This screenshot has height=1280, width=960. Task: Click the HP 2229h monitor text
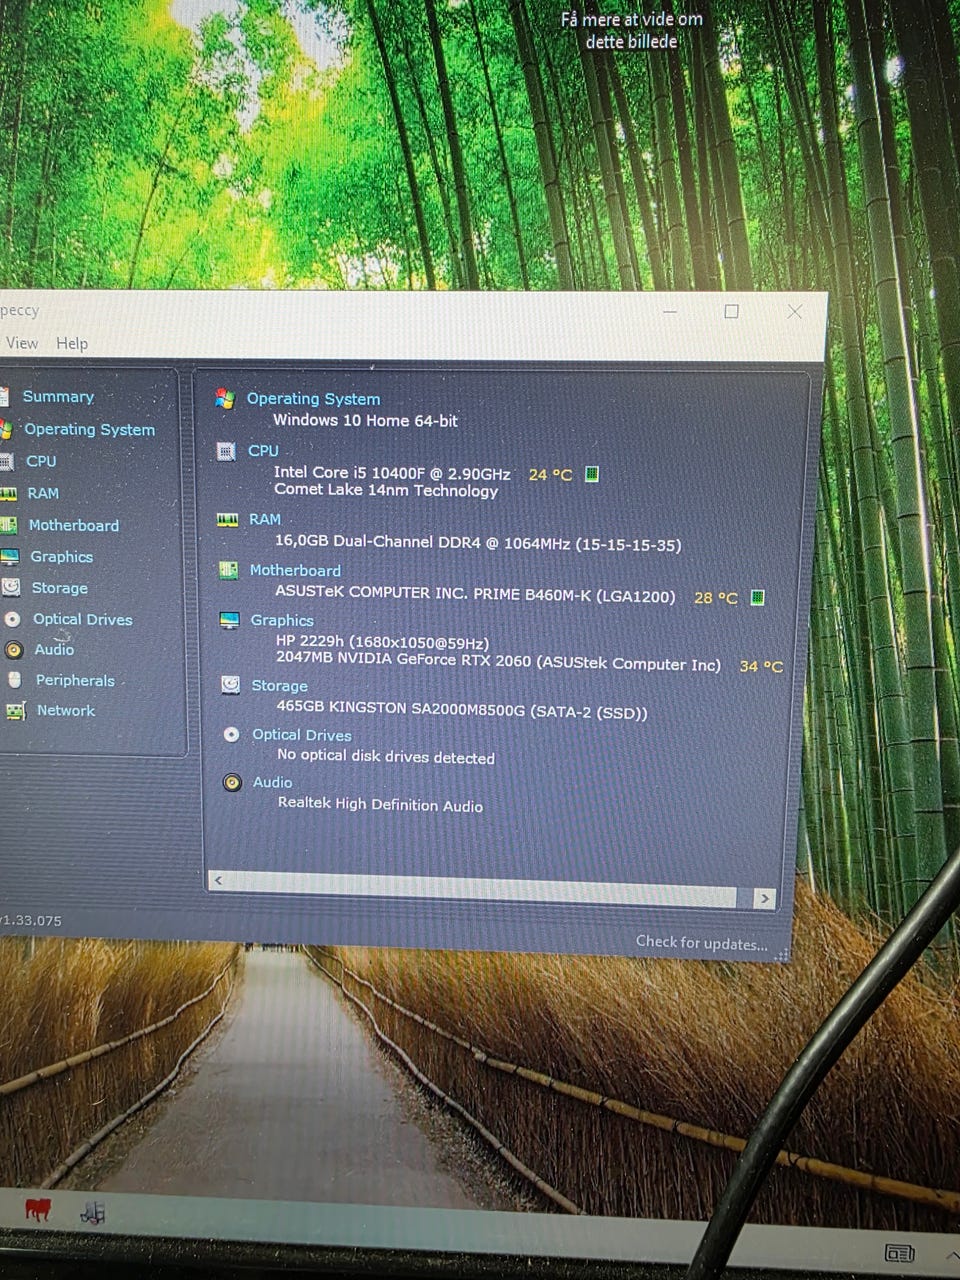pyautogui.click(x=383, y=642)
